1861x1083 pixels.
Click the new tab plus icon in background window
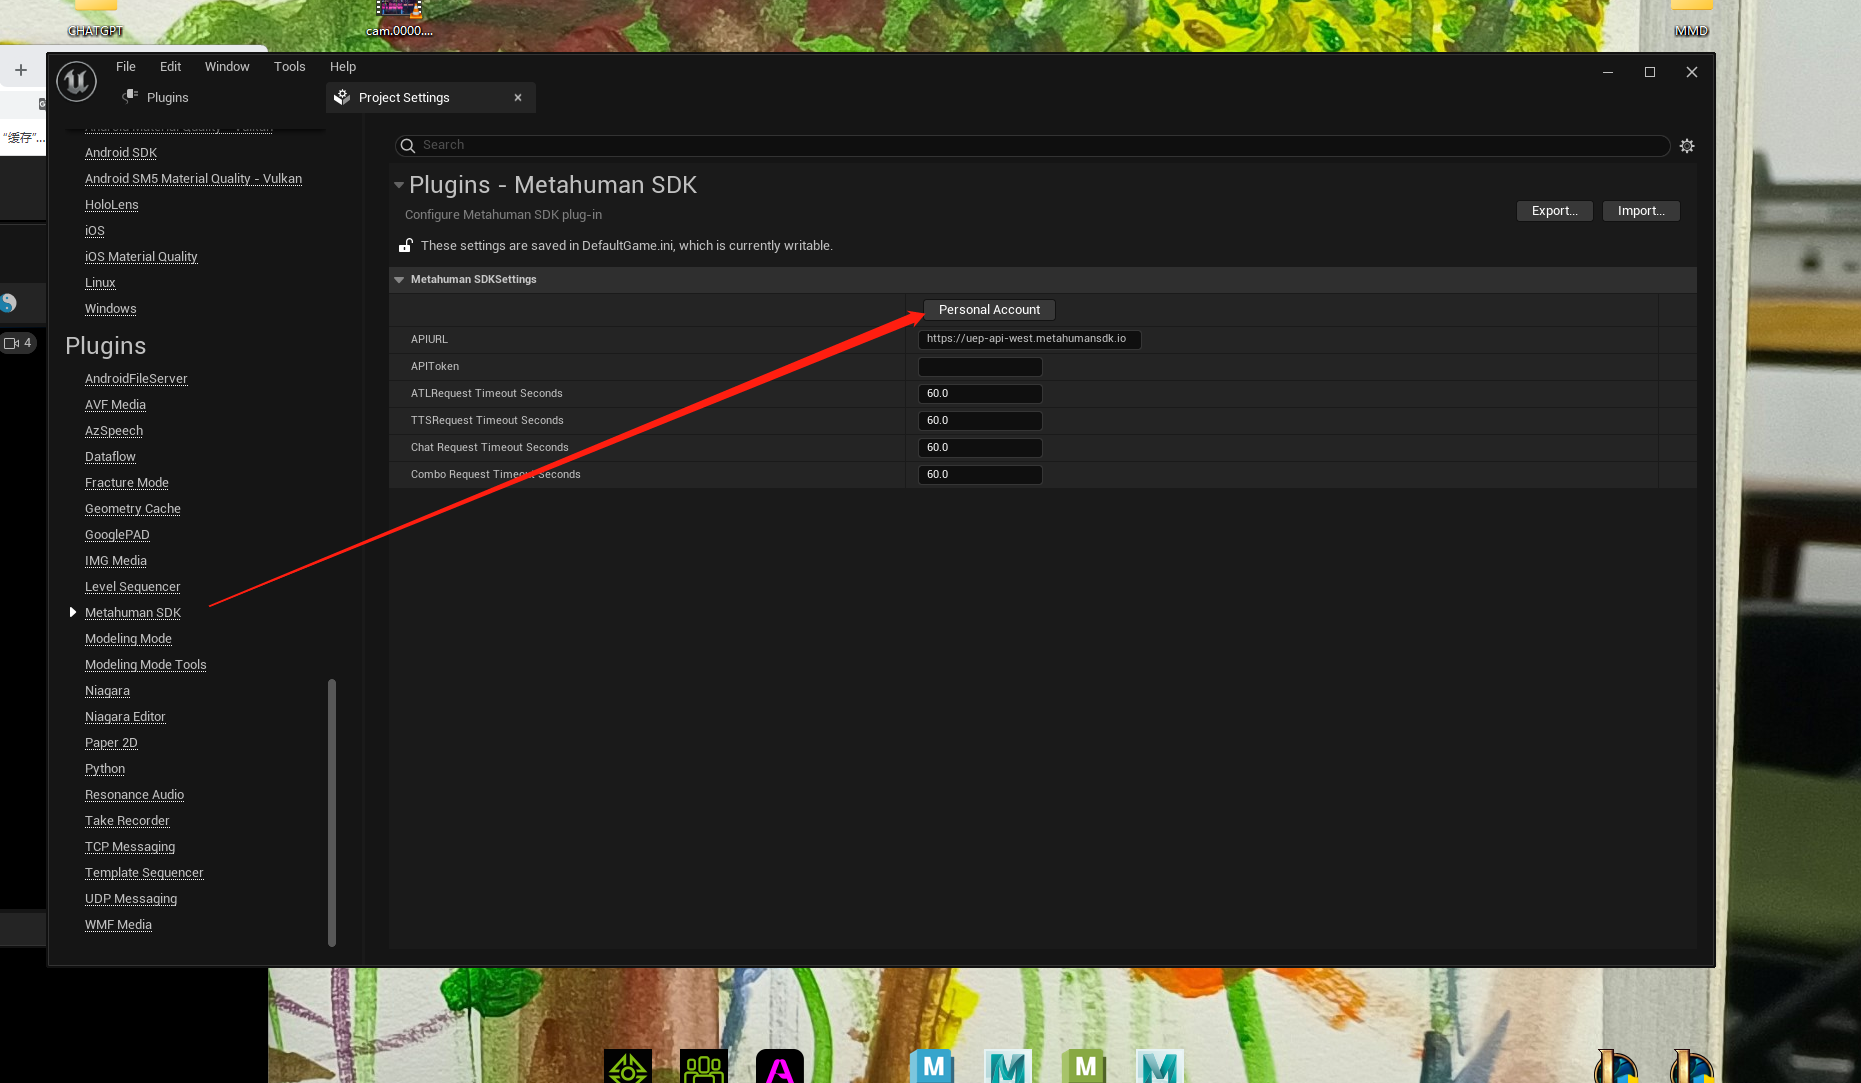(x=21, y=70)
